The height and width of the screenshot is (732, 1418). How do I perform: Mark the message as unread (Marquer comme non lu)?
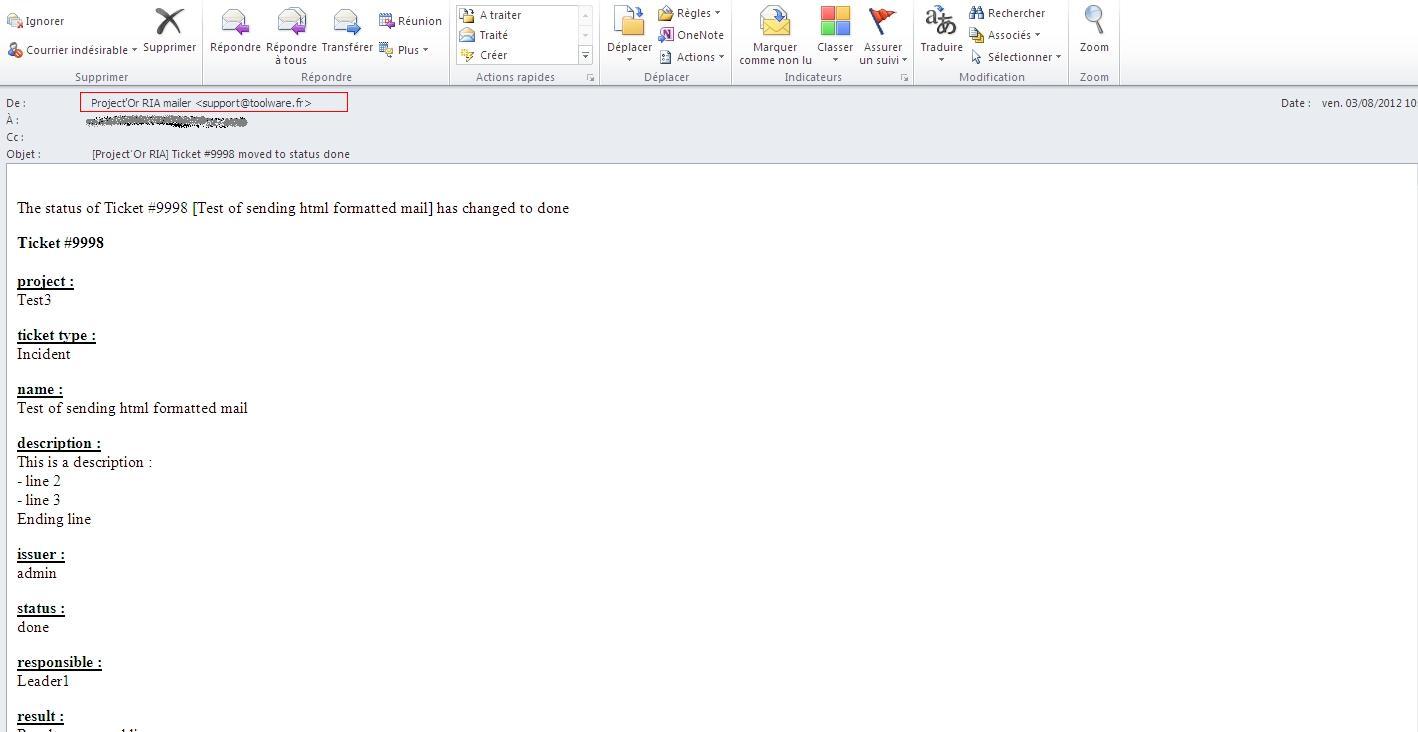coord(775,36)
